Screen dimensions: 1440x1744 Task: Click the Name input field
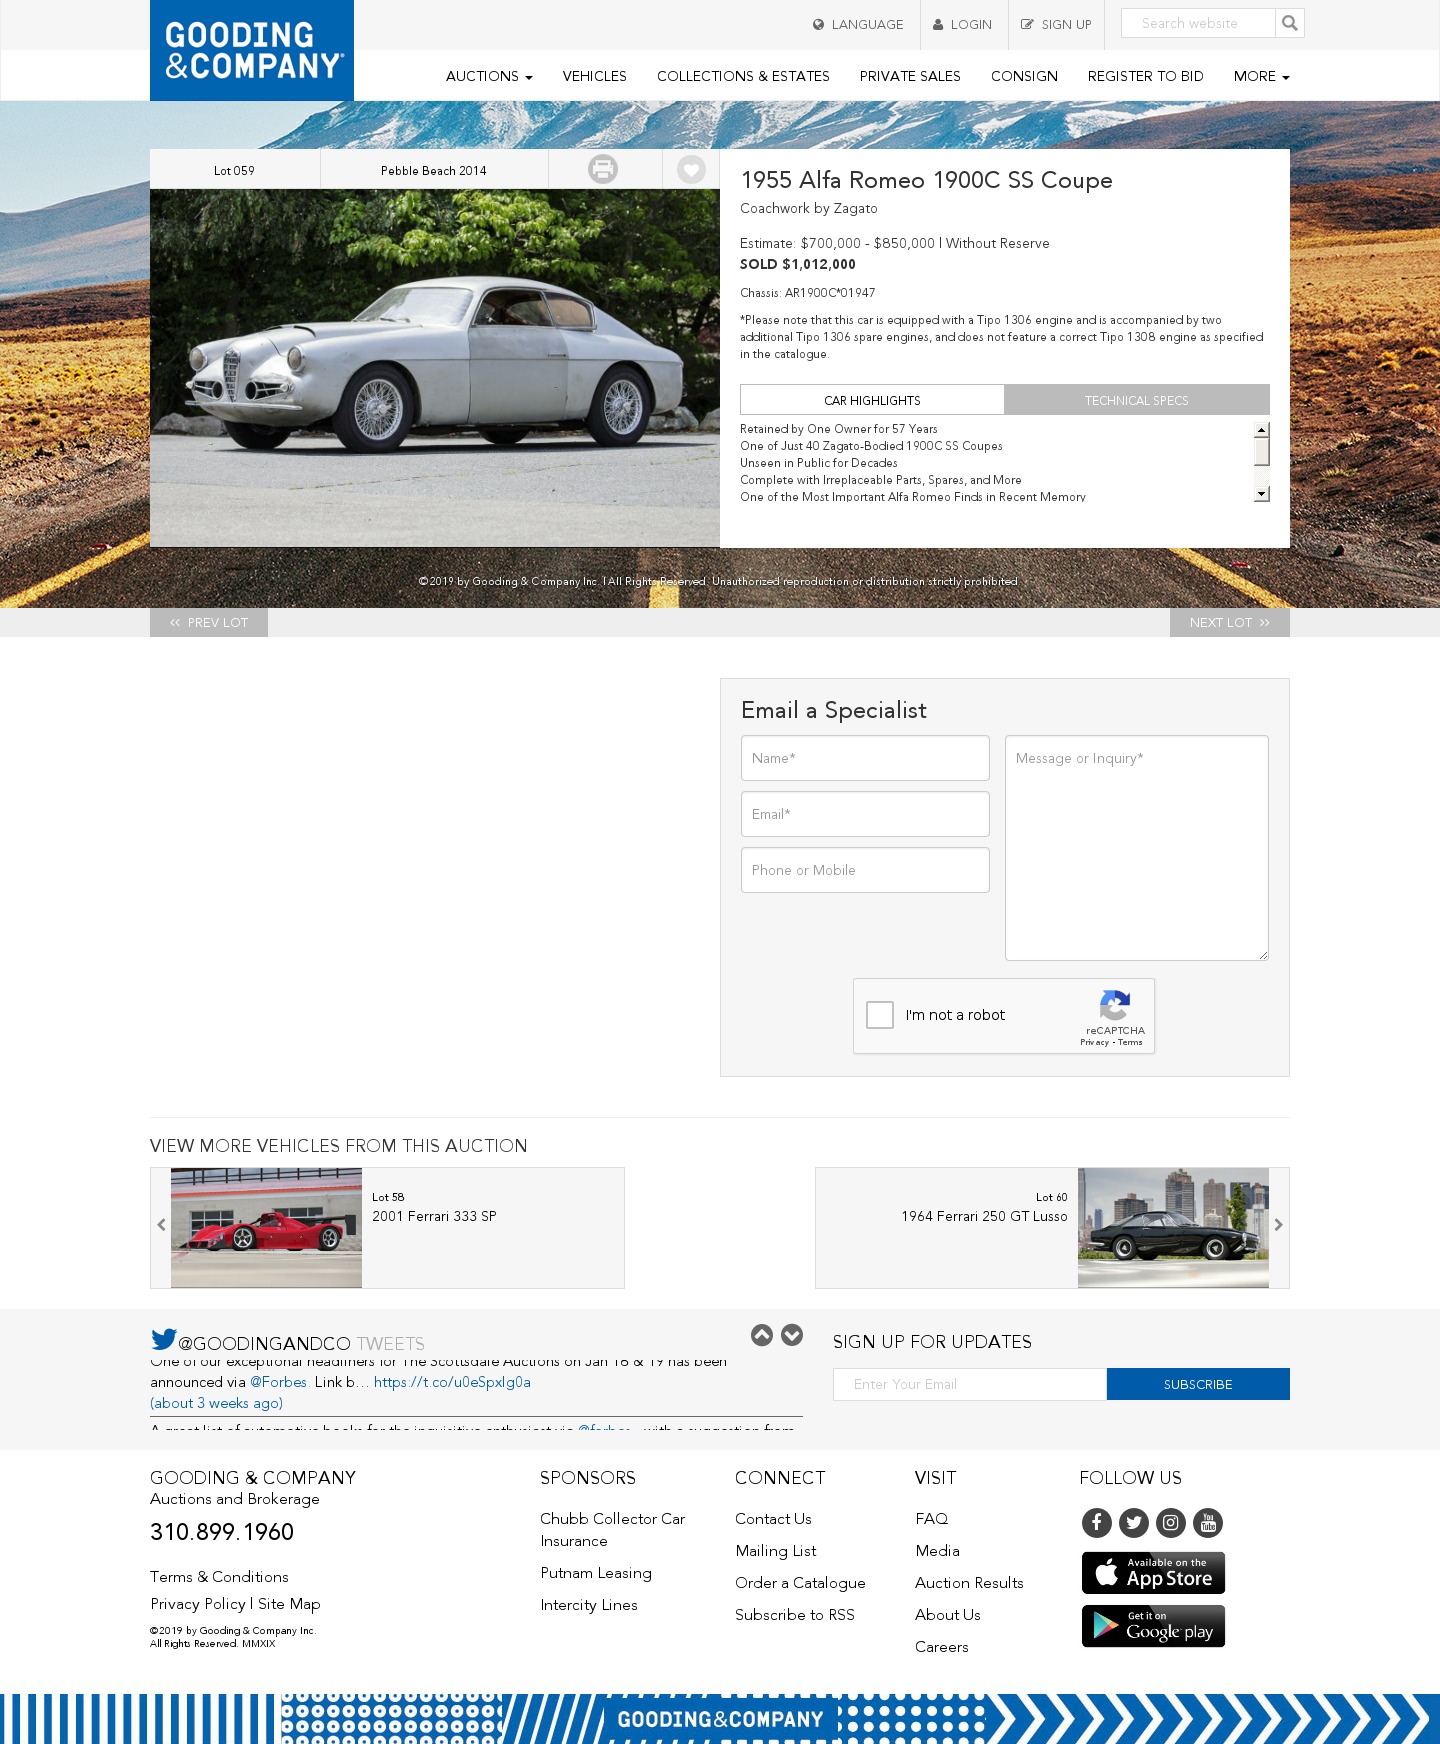point(865,758)
